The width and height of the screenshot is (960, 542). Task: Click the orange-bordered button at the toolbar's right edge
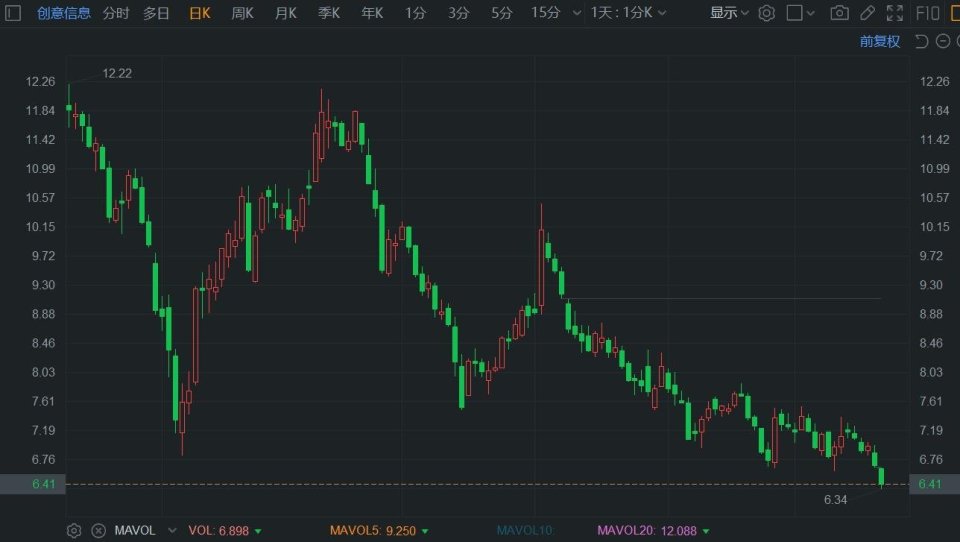955,13
